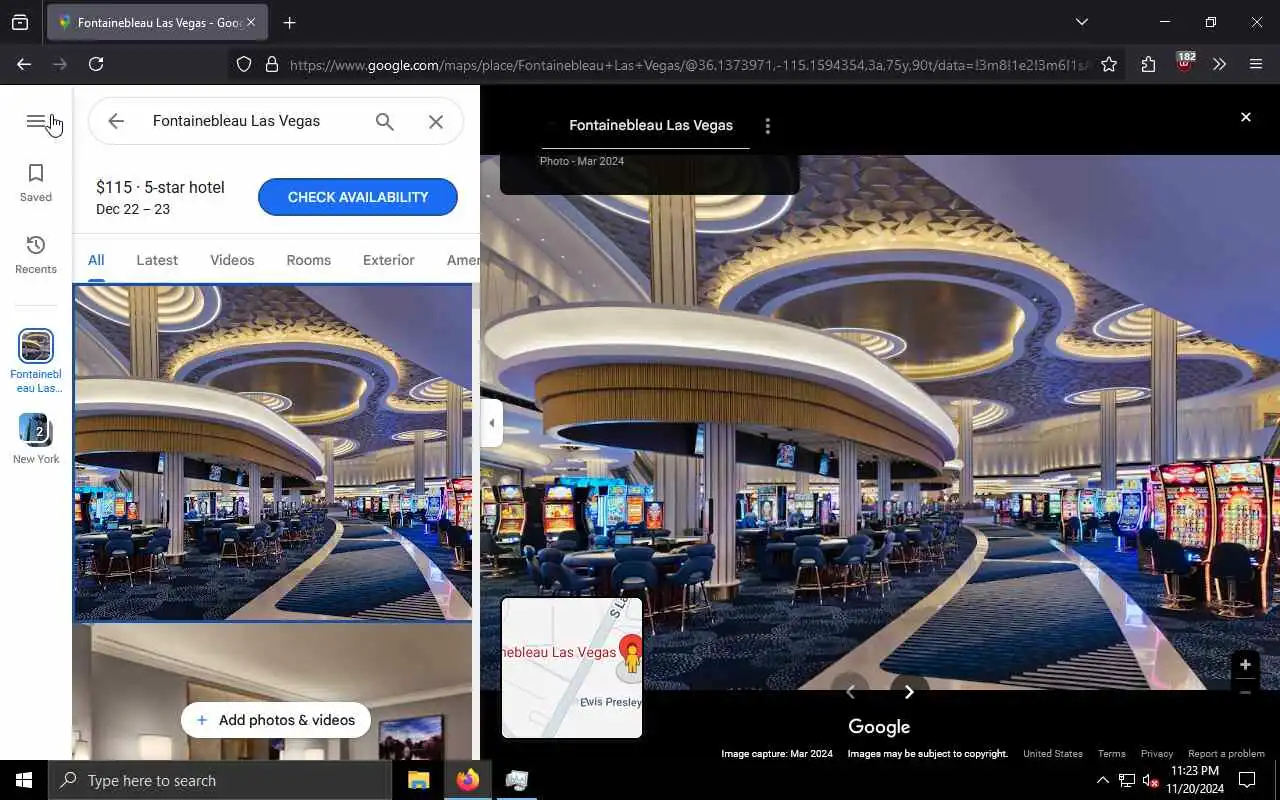This screenshot has height=800, width=1280.
Task: Open the photo viewer's three-dot options menu
Action: click(x=768, y=126)
